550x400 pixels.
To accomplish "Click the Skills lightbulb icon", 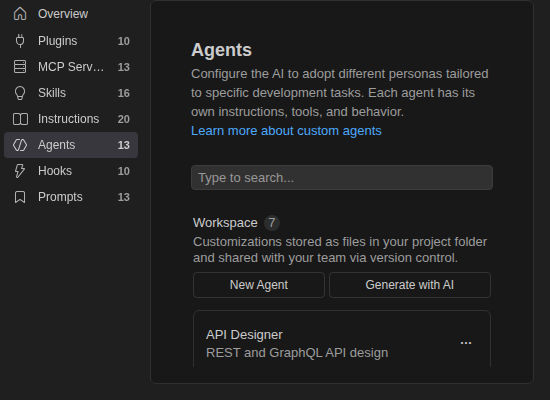I will [20, 93].
